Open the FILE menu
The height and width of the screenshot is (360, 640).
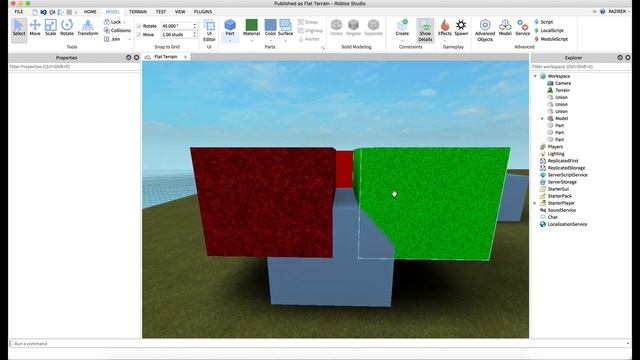click(19, 12)
